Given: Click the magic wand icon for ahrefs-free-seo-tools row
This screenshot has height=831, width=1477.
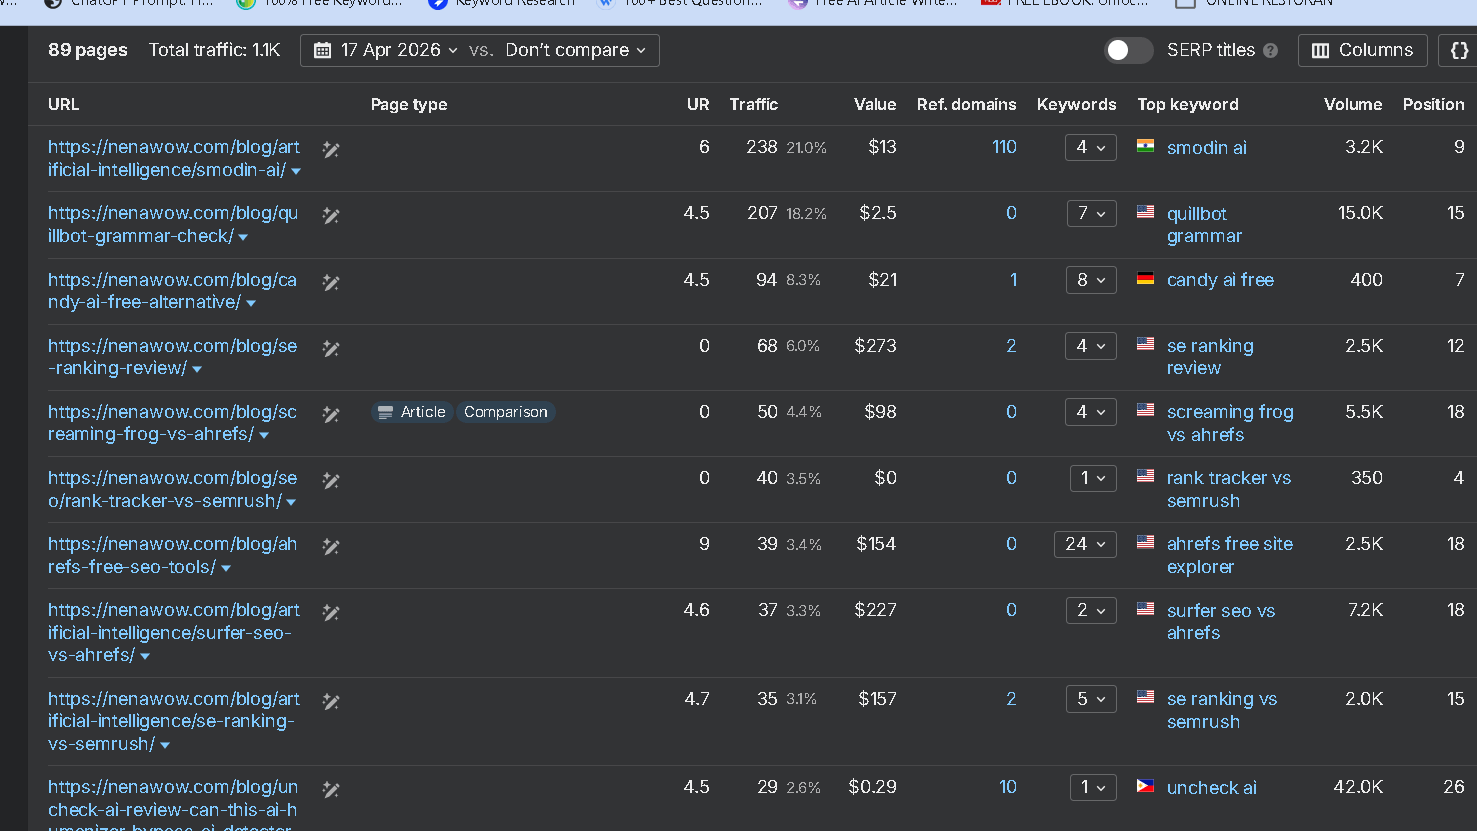Looking at the screenshot, I should pyautogui.click(x=331, y=547).
